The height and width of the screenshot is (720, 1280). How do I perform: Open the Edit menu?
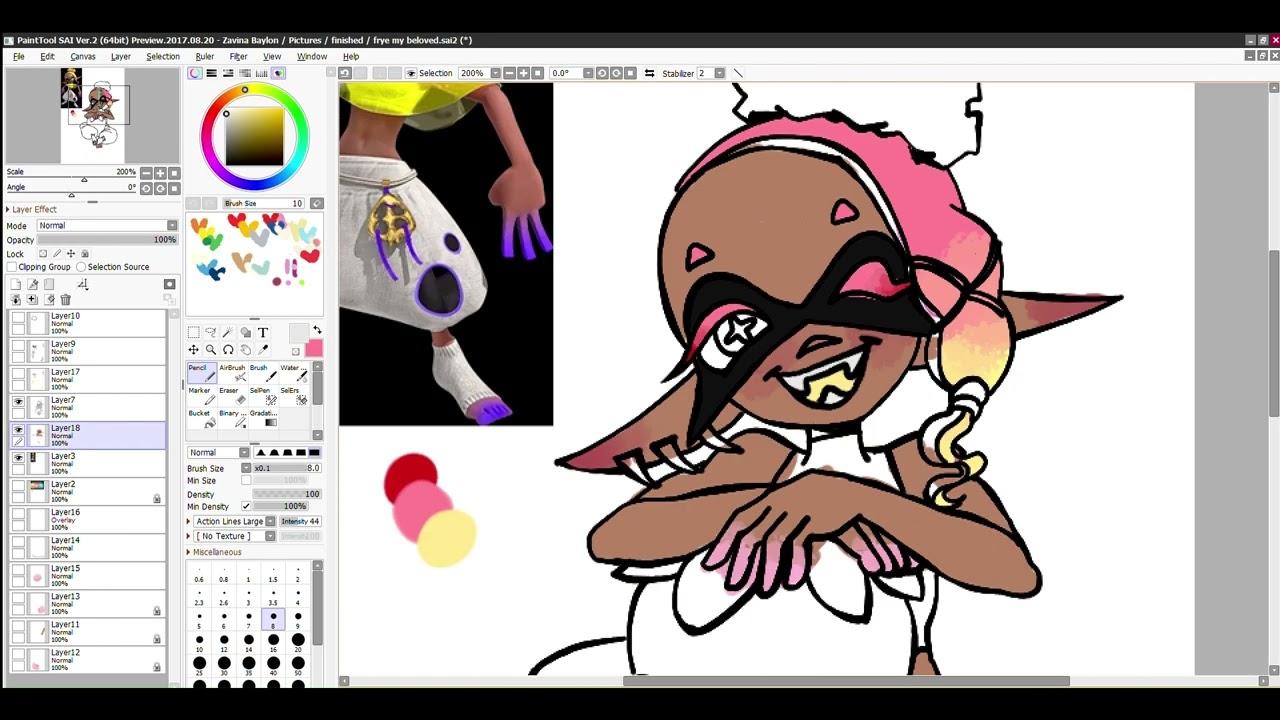tap(47, 57)
